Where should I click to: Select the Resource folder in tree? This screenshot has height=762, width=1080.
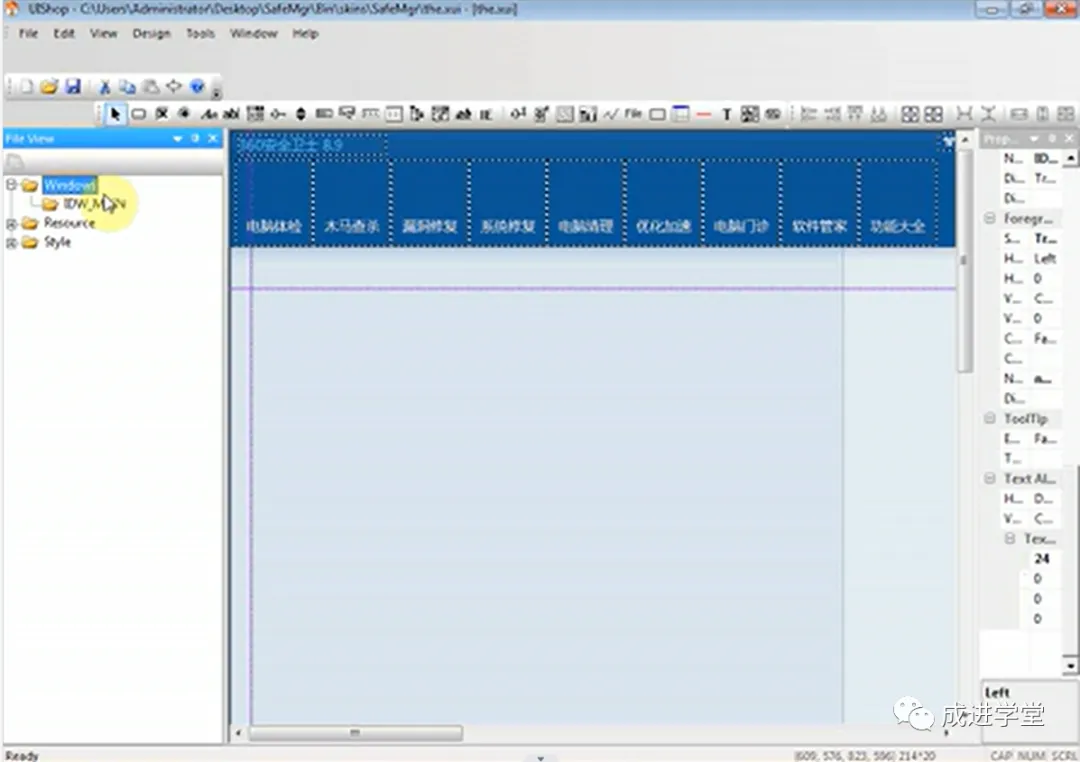point(69,223)
